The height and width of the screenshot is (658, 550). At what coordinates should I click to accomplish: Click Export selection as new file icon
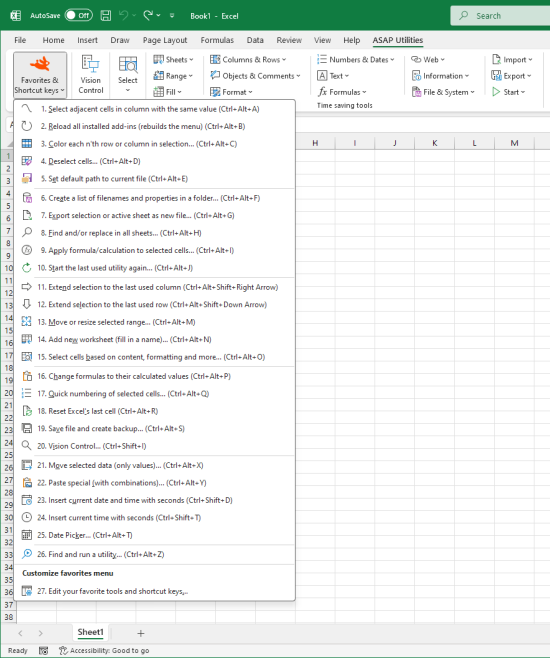coord(26,215)
